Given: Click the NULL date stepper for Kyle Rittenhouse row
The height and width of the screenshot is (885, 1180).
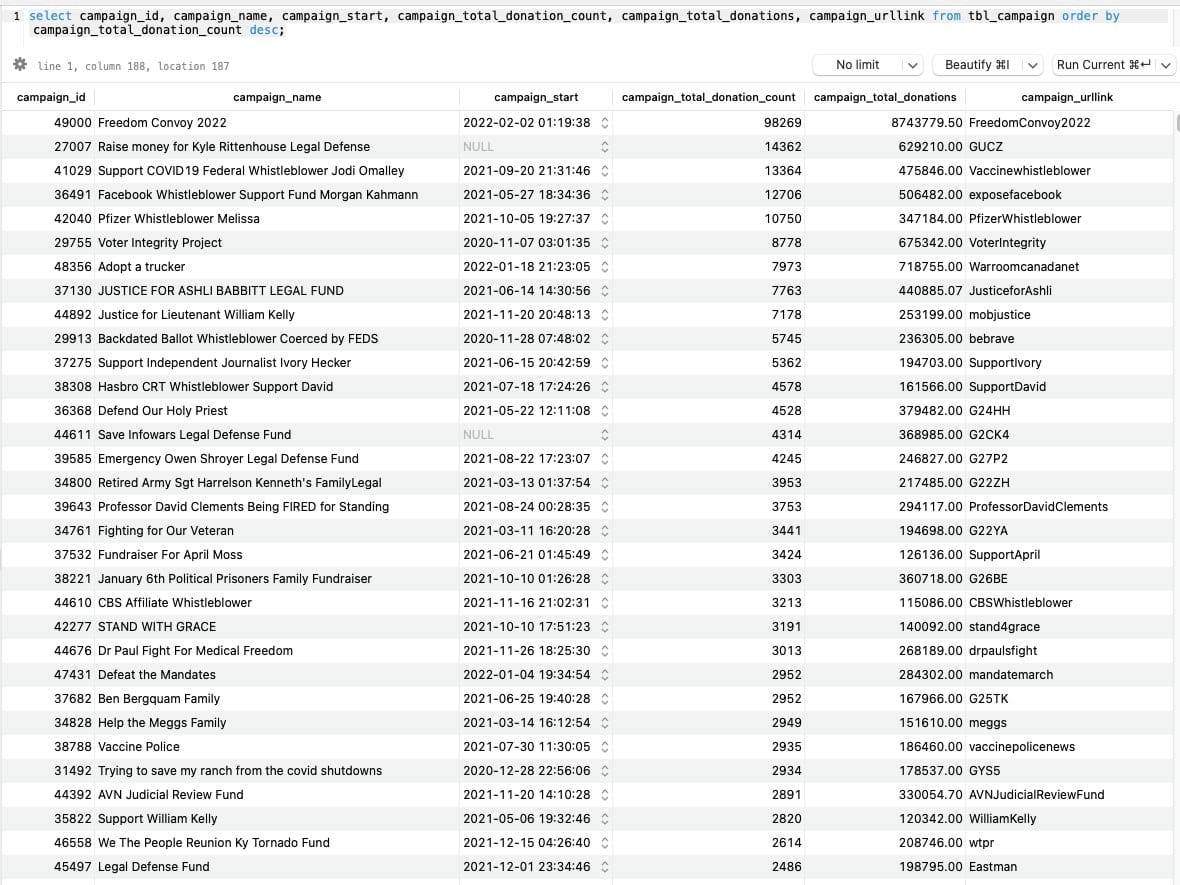Looking at the screenshot, I should [x=605, y=147].
